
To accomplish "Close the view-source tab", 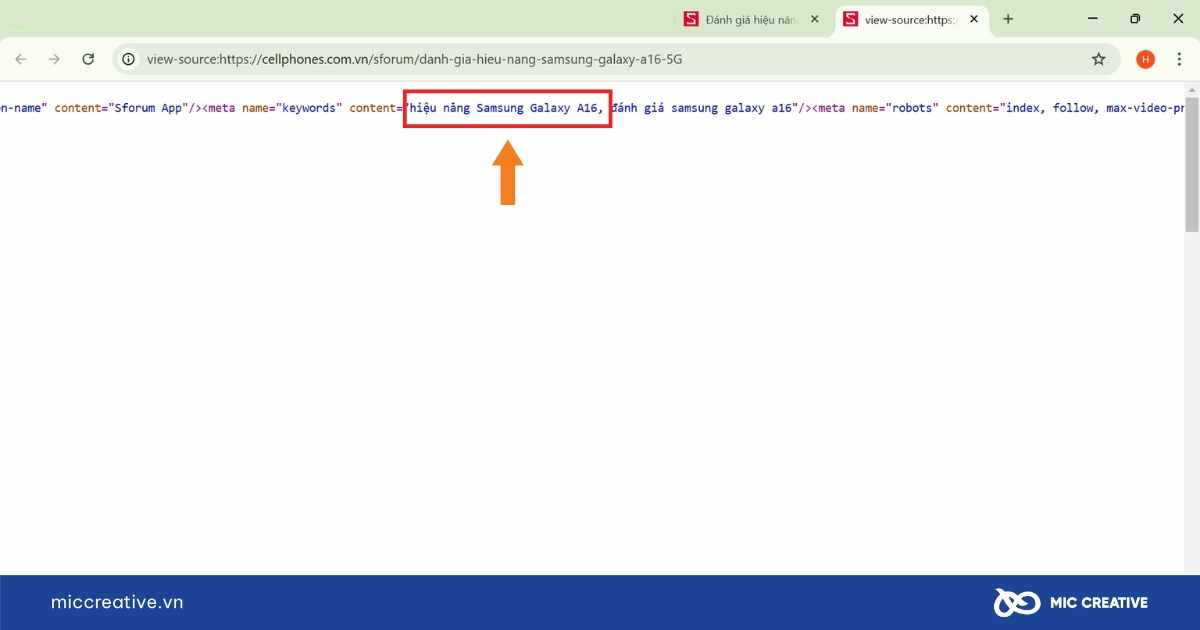I will (974, 19).
